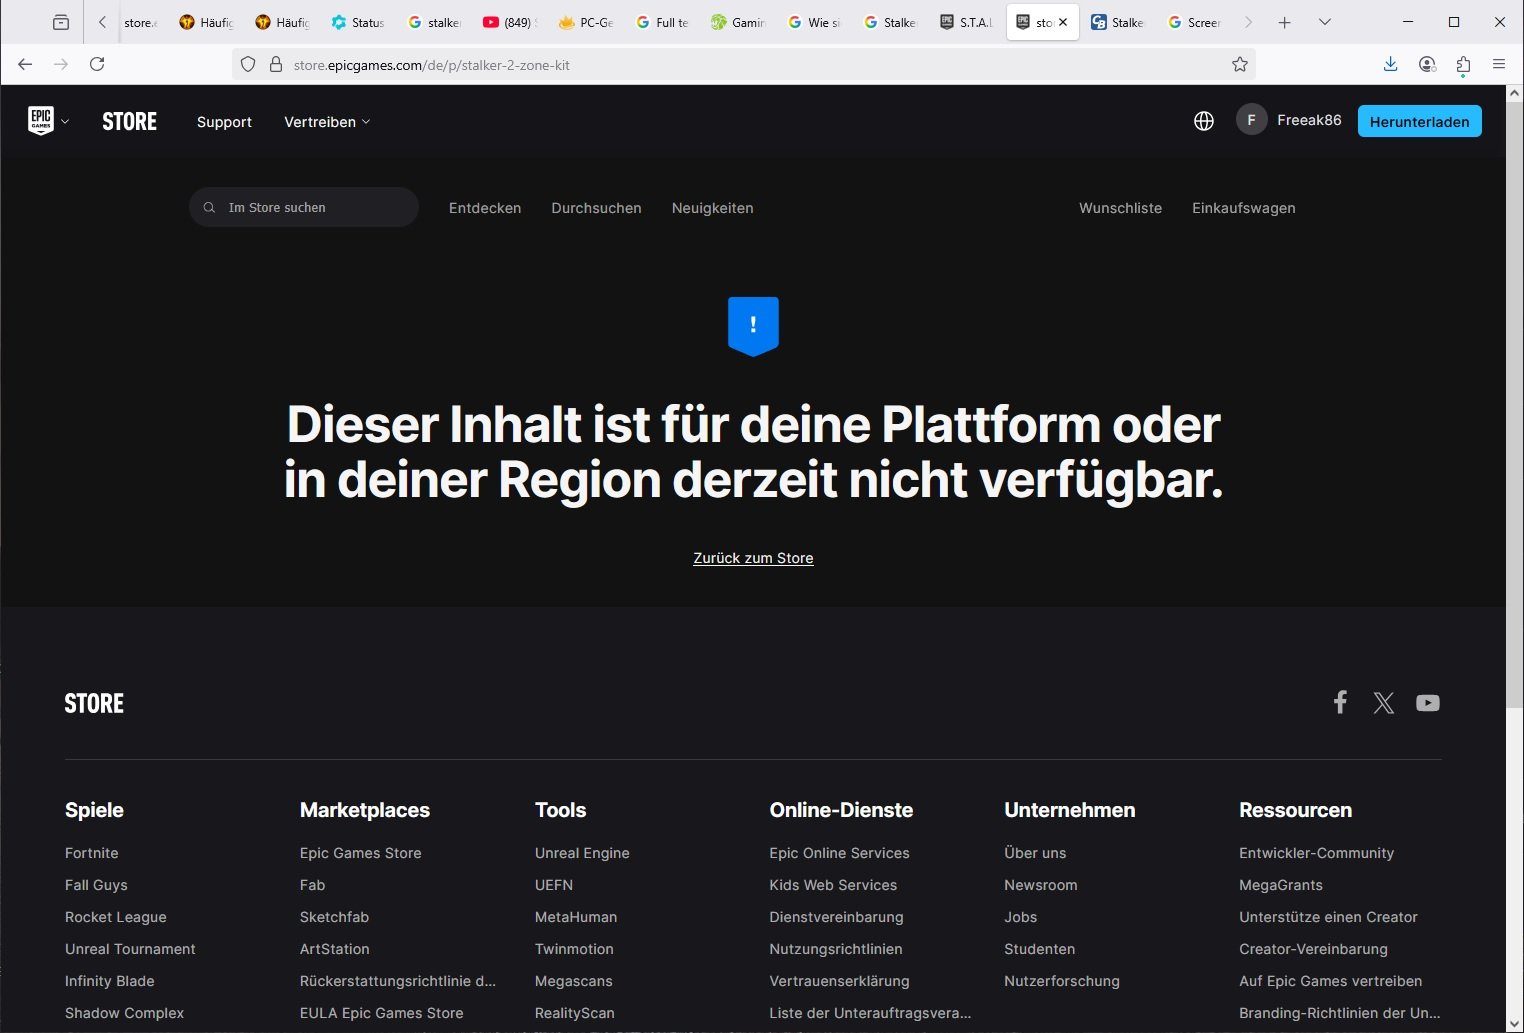Open the Kids Web Services link
This screenshot has width=1524, height=1033.
coord(833,885)
